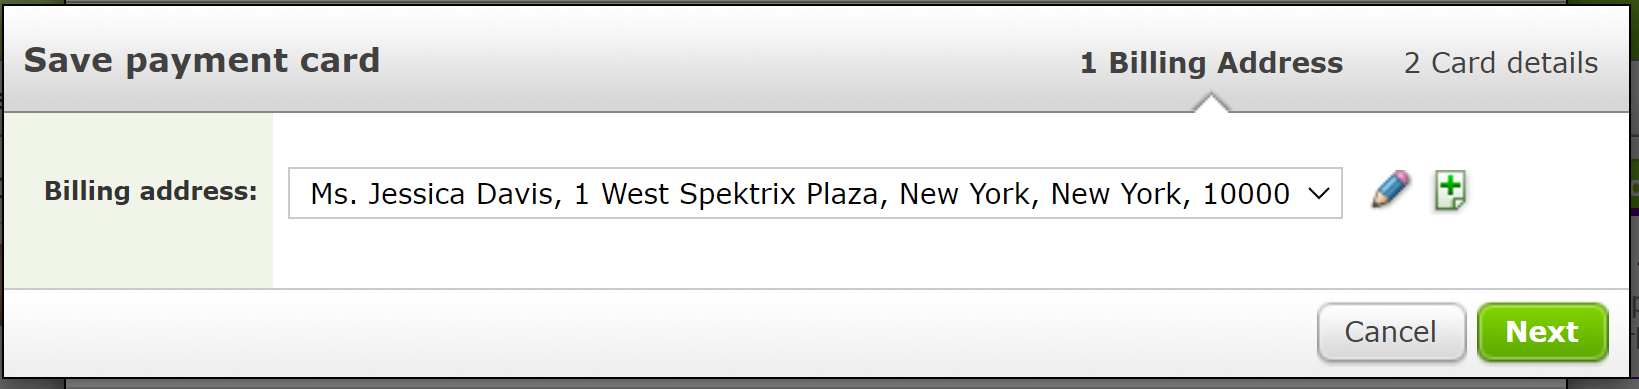1639x389 pixels.
Task: Edit billing address with pencil icon
Action: (x=1391, y=190)
